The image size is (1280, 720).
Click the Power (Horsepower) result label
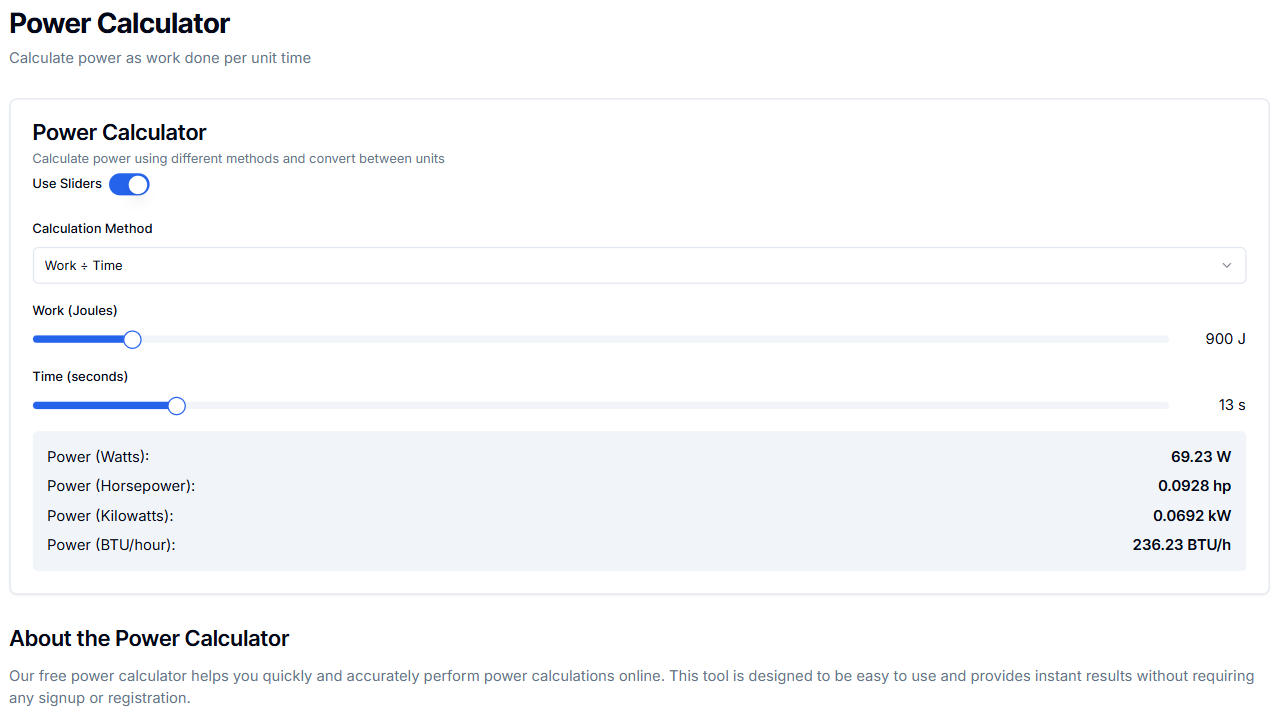point(121,486)
